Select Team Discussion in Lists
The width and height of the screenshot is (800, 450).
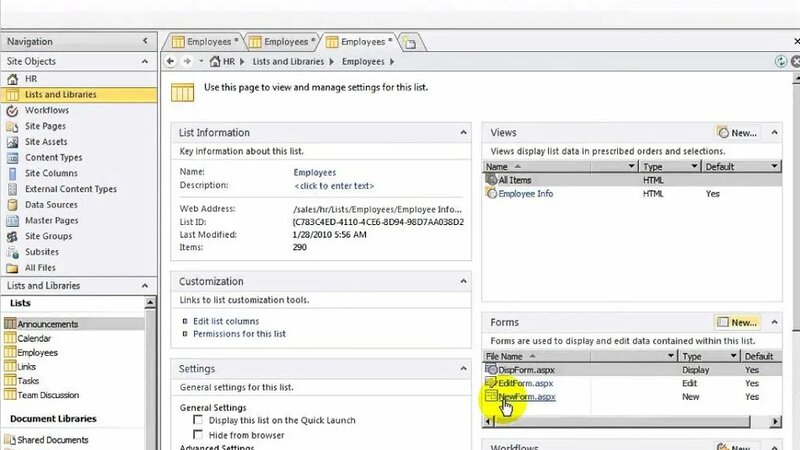pos(48,395)
